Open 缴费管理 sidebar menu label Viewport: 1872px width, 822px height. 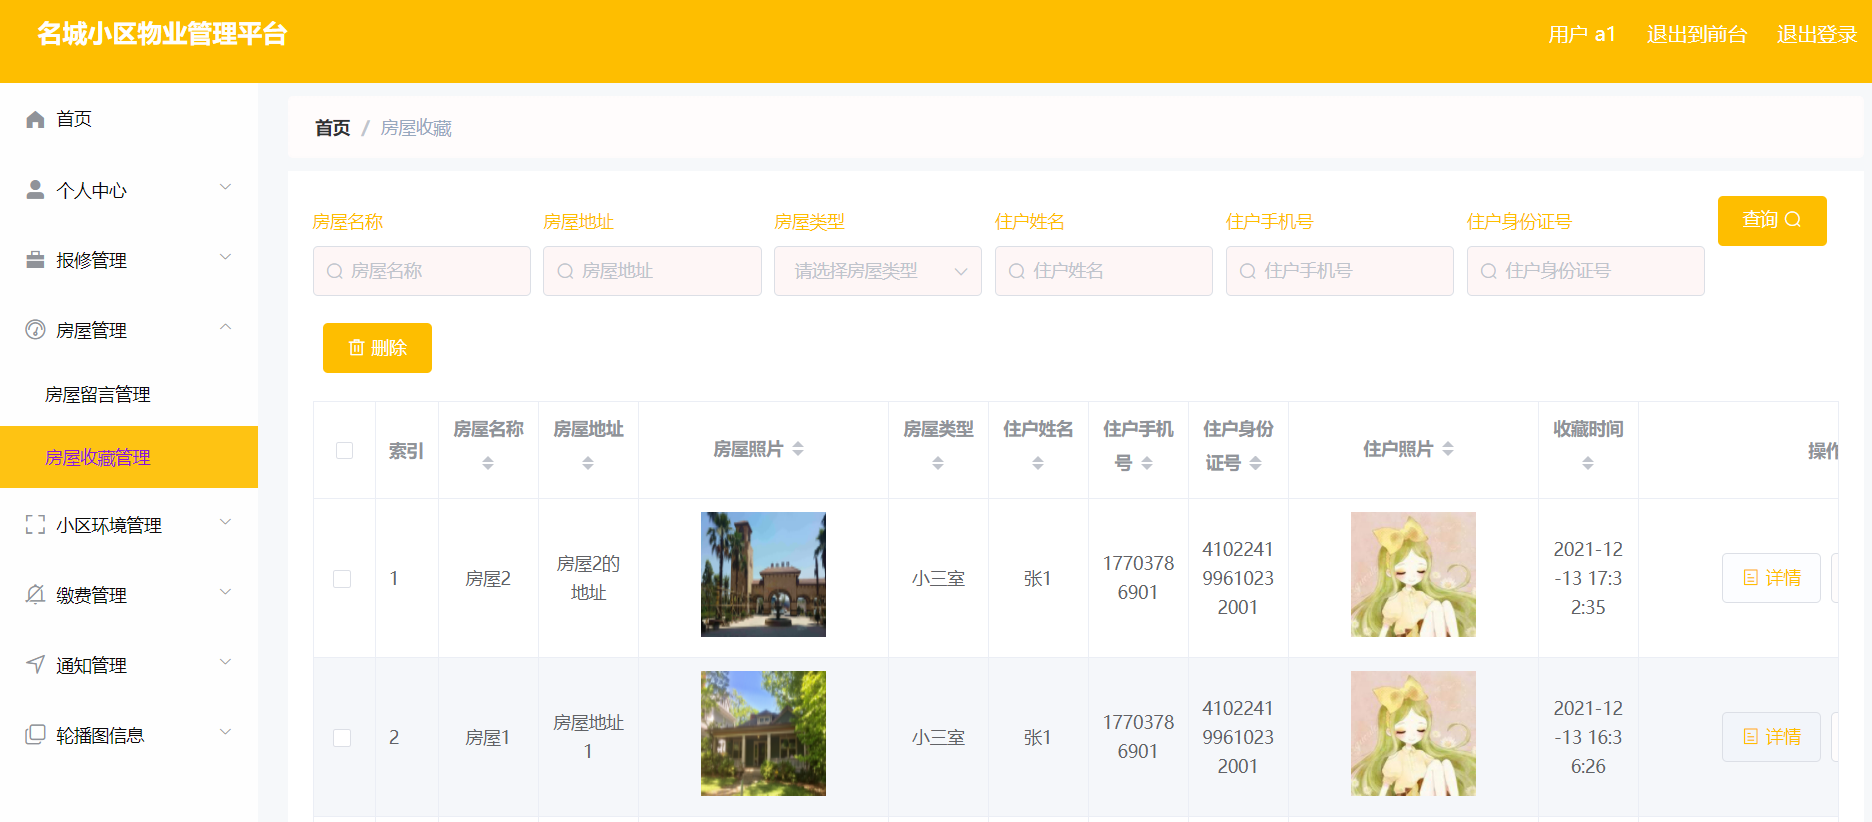[x=91, y=595]
